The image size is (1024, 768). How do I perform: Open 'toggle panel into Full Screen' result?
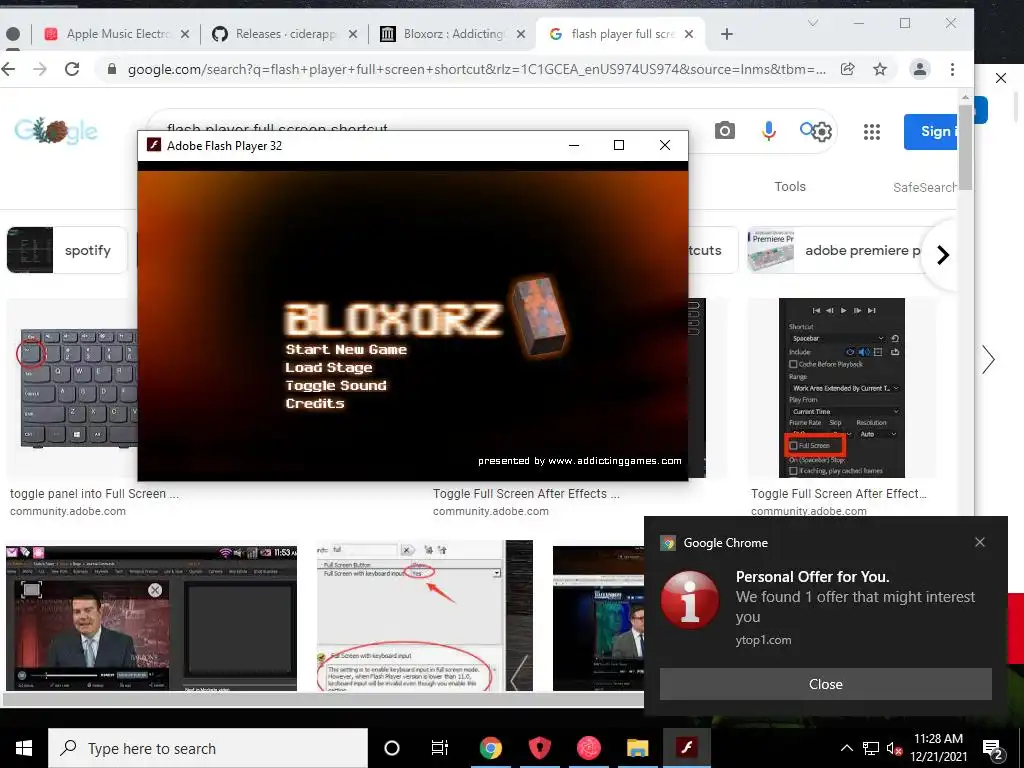coord(94,494)
